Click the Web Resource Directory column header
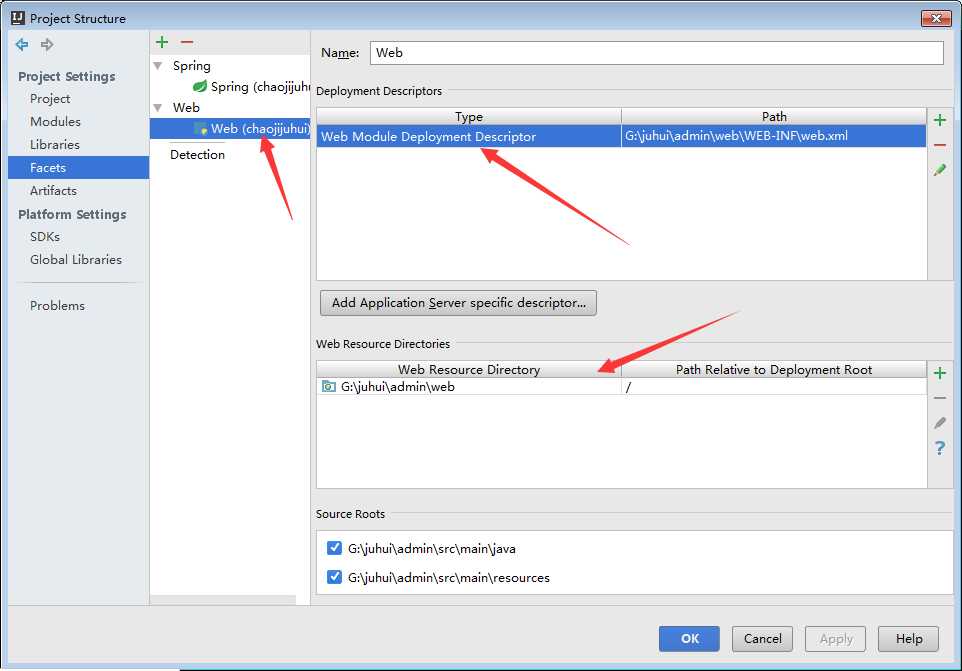This screenshot has width=962, height=671. click(469, 369)
